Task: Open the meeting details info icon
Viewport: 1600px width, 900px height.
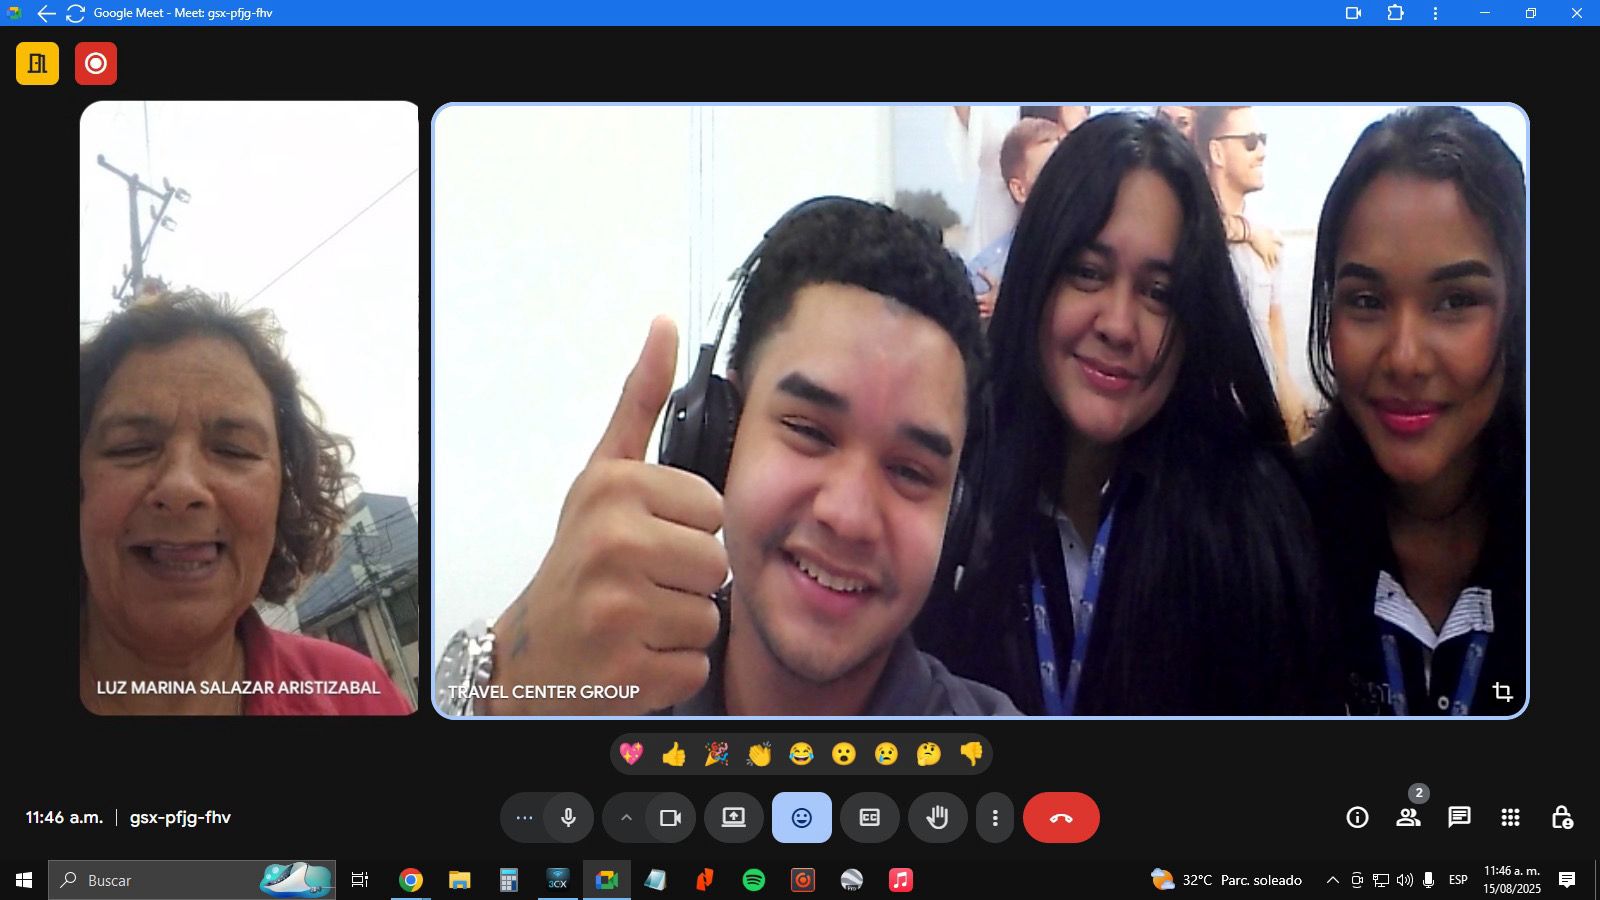Action: click(x=1357, y=818)
